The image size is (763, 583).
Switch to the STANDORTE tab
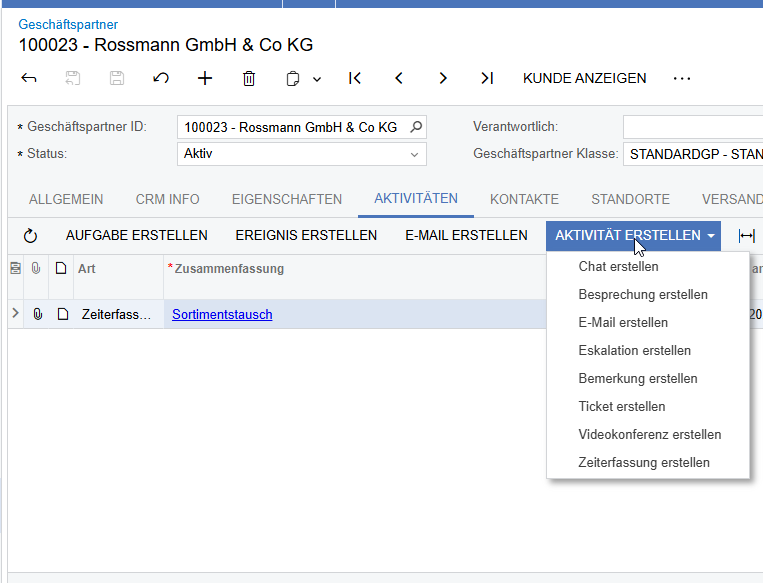630,199
